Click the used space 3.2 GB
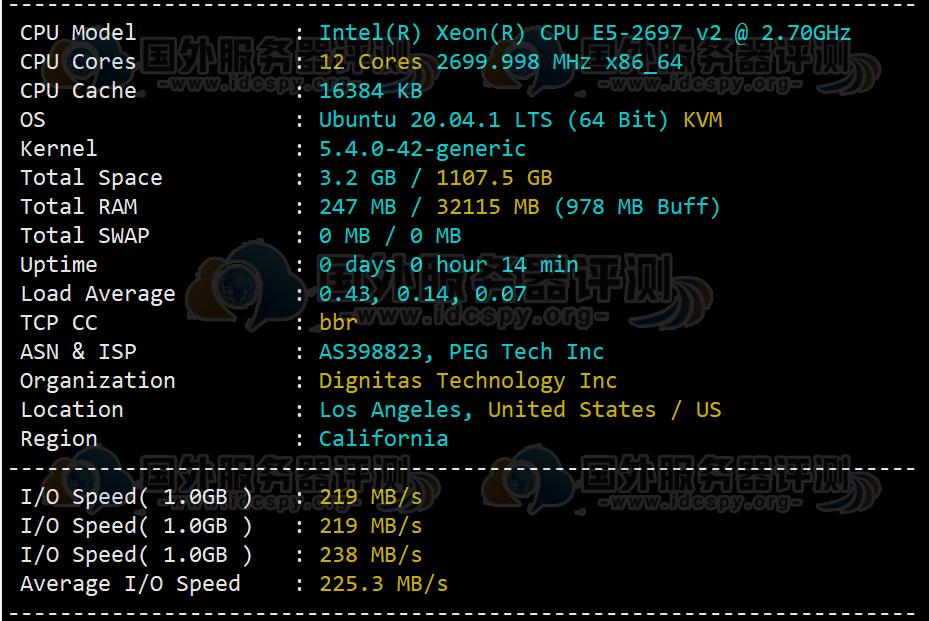The width and height of the screenshot is (929, 621). tap(357, 178)
